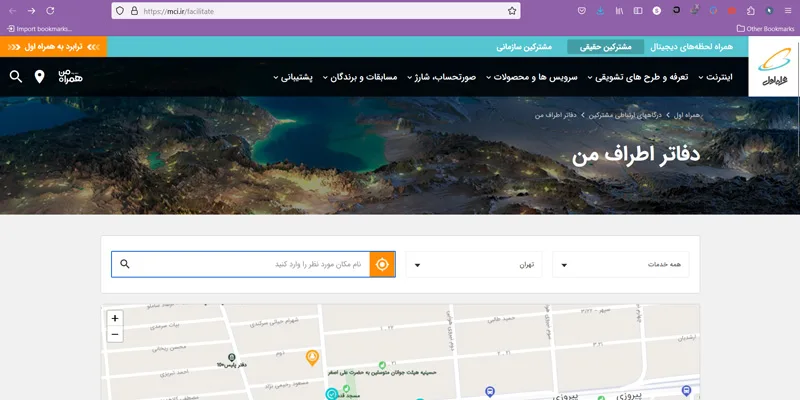The width and height of the screenshot is (800, 400).
Task: Click the dark blue cursor extension icon
Action: (x=769, y=11)
